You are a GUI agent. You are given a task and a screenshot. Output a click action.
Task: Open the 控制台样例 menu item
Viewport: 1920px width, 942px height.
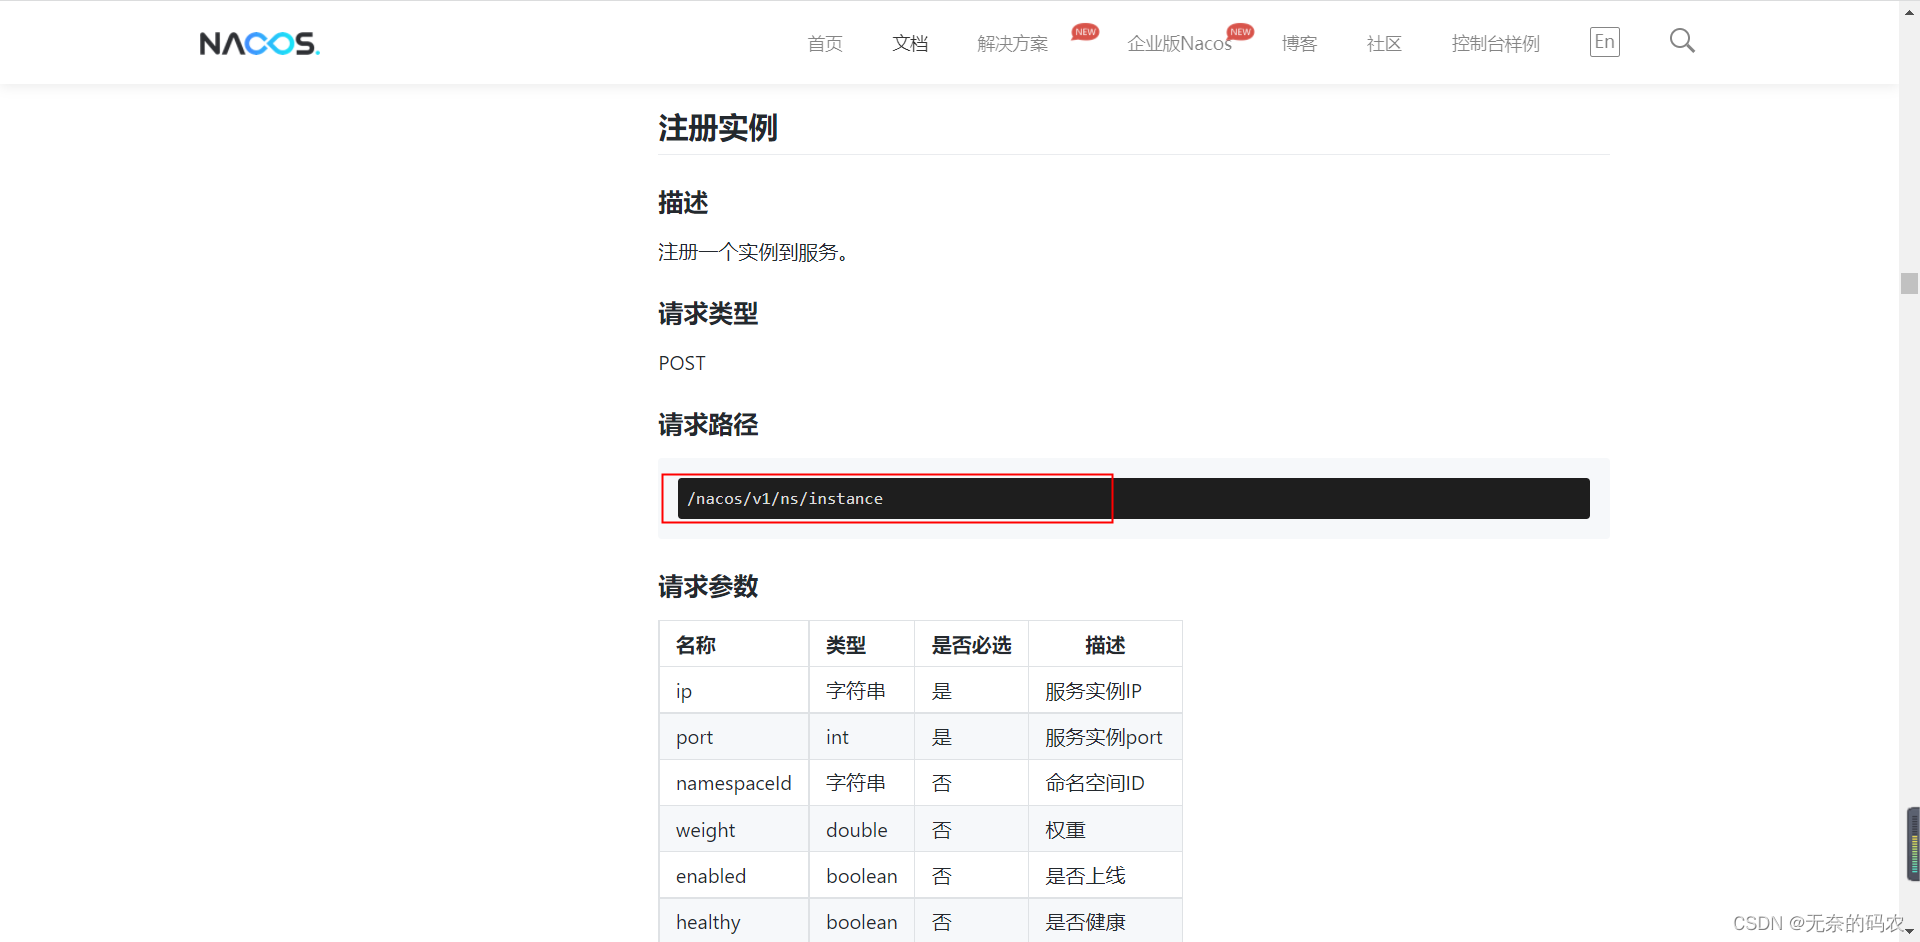point(1496,44)
